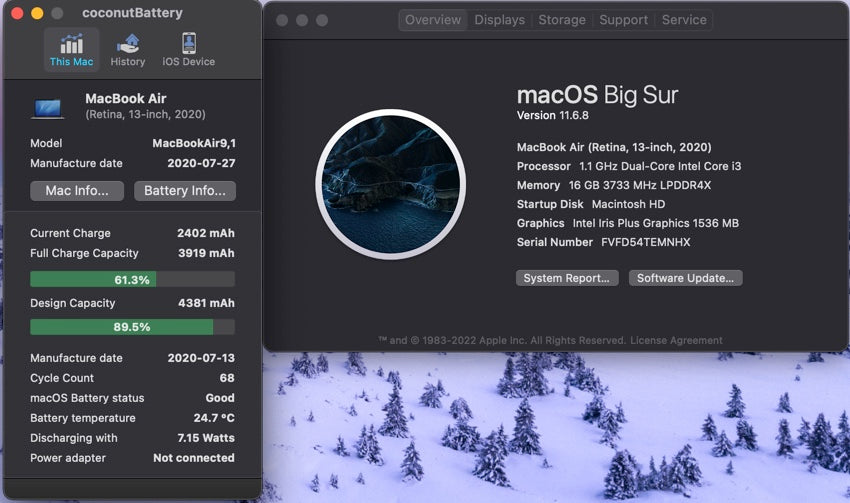Open the History view in coconutBattery
Screen dimensions: 850x503
(x=128, y=49)
